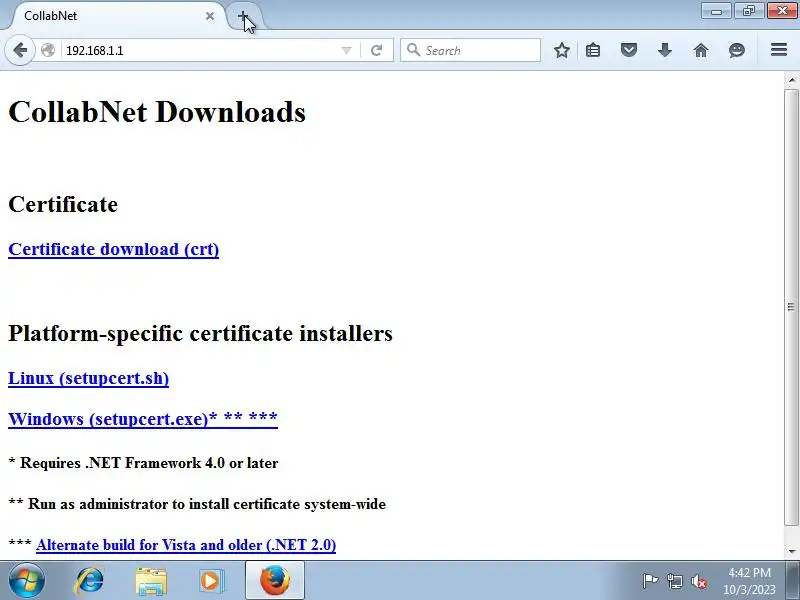Click the muted volume tray icon
800x600 pixels.
(699, 581)
